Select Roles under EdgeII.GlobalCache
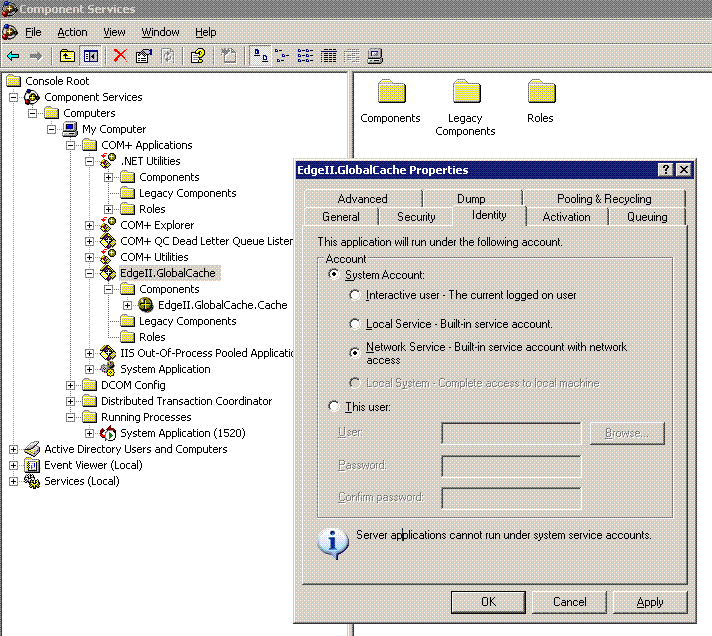The height and width of the screenshot is (636, 712). coord(152,337)
